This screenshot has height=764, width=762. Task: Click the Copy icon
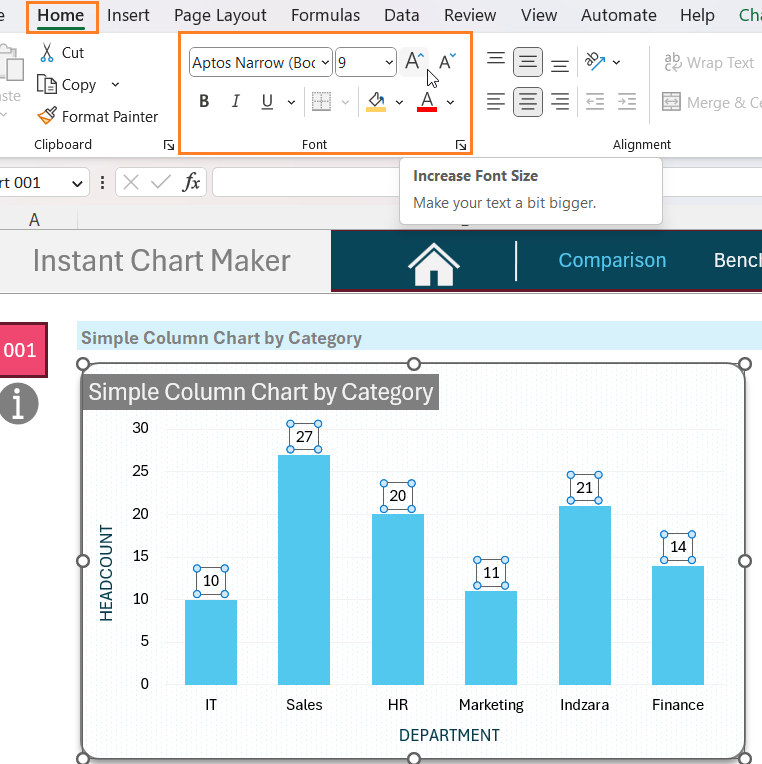[47, 84]
